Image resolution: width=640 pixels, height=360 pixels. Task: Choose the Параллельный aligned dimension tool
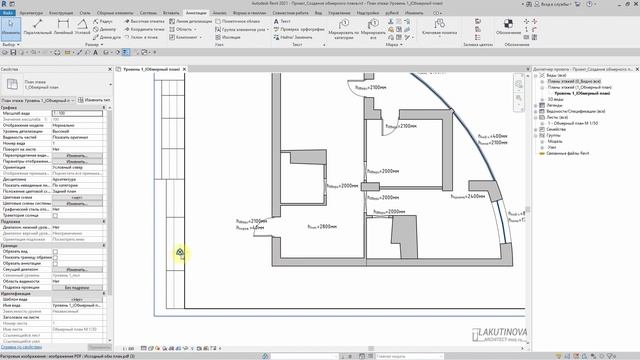pyautogui.click(x=38, y=26)
